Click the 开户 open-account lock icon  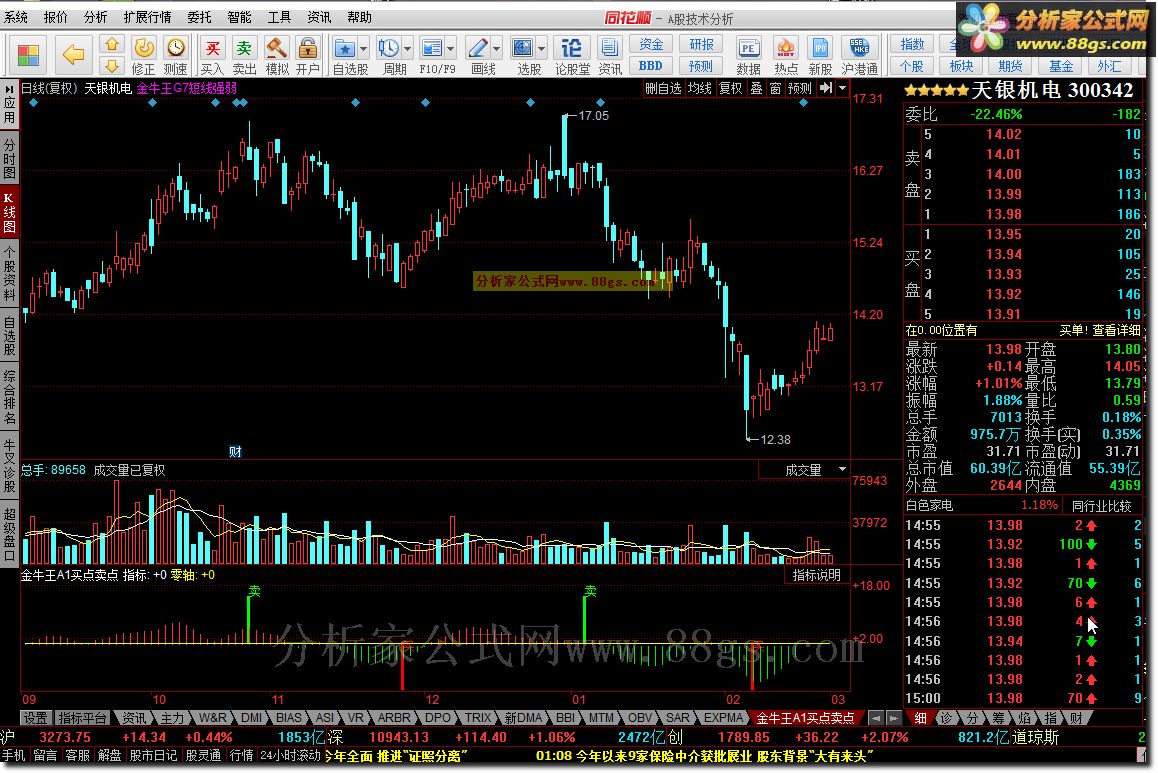[x=308, y=55]
